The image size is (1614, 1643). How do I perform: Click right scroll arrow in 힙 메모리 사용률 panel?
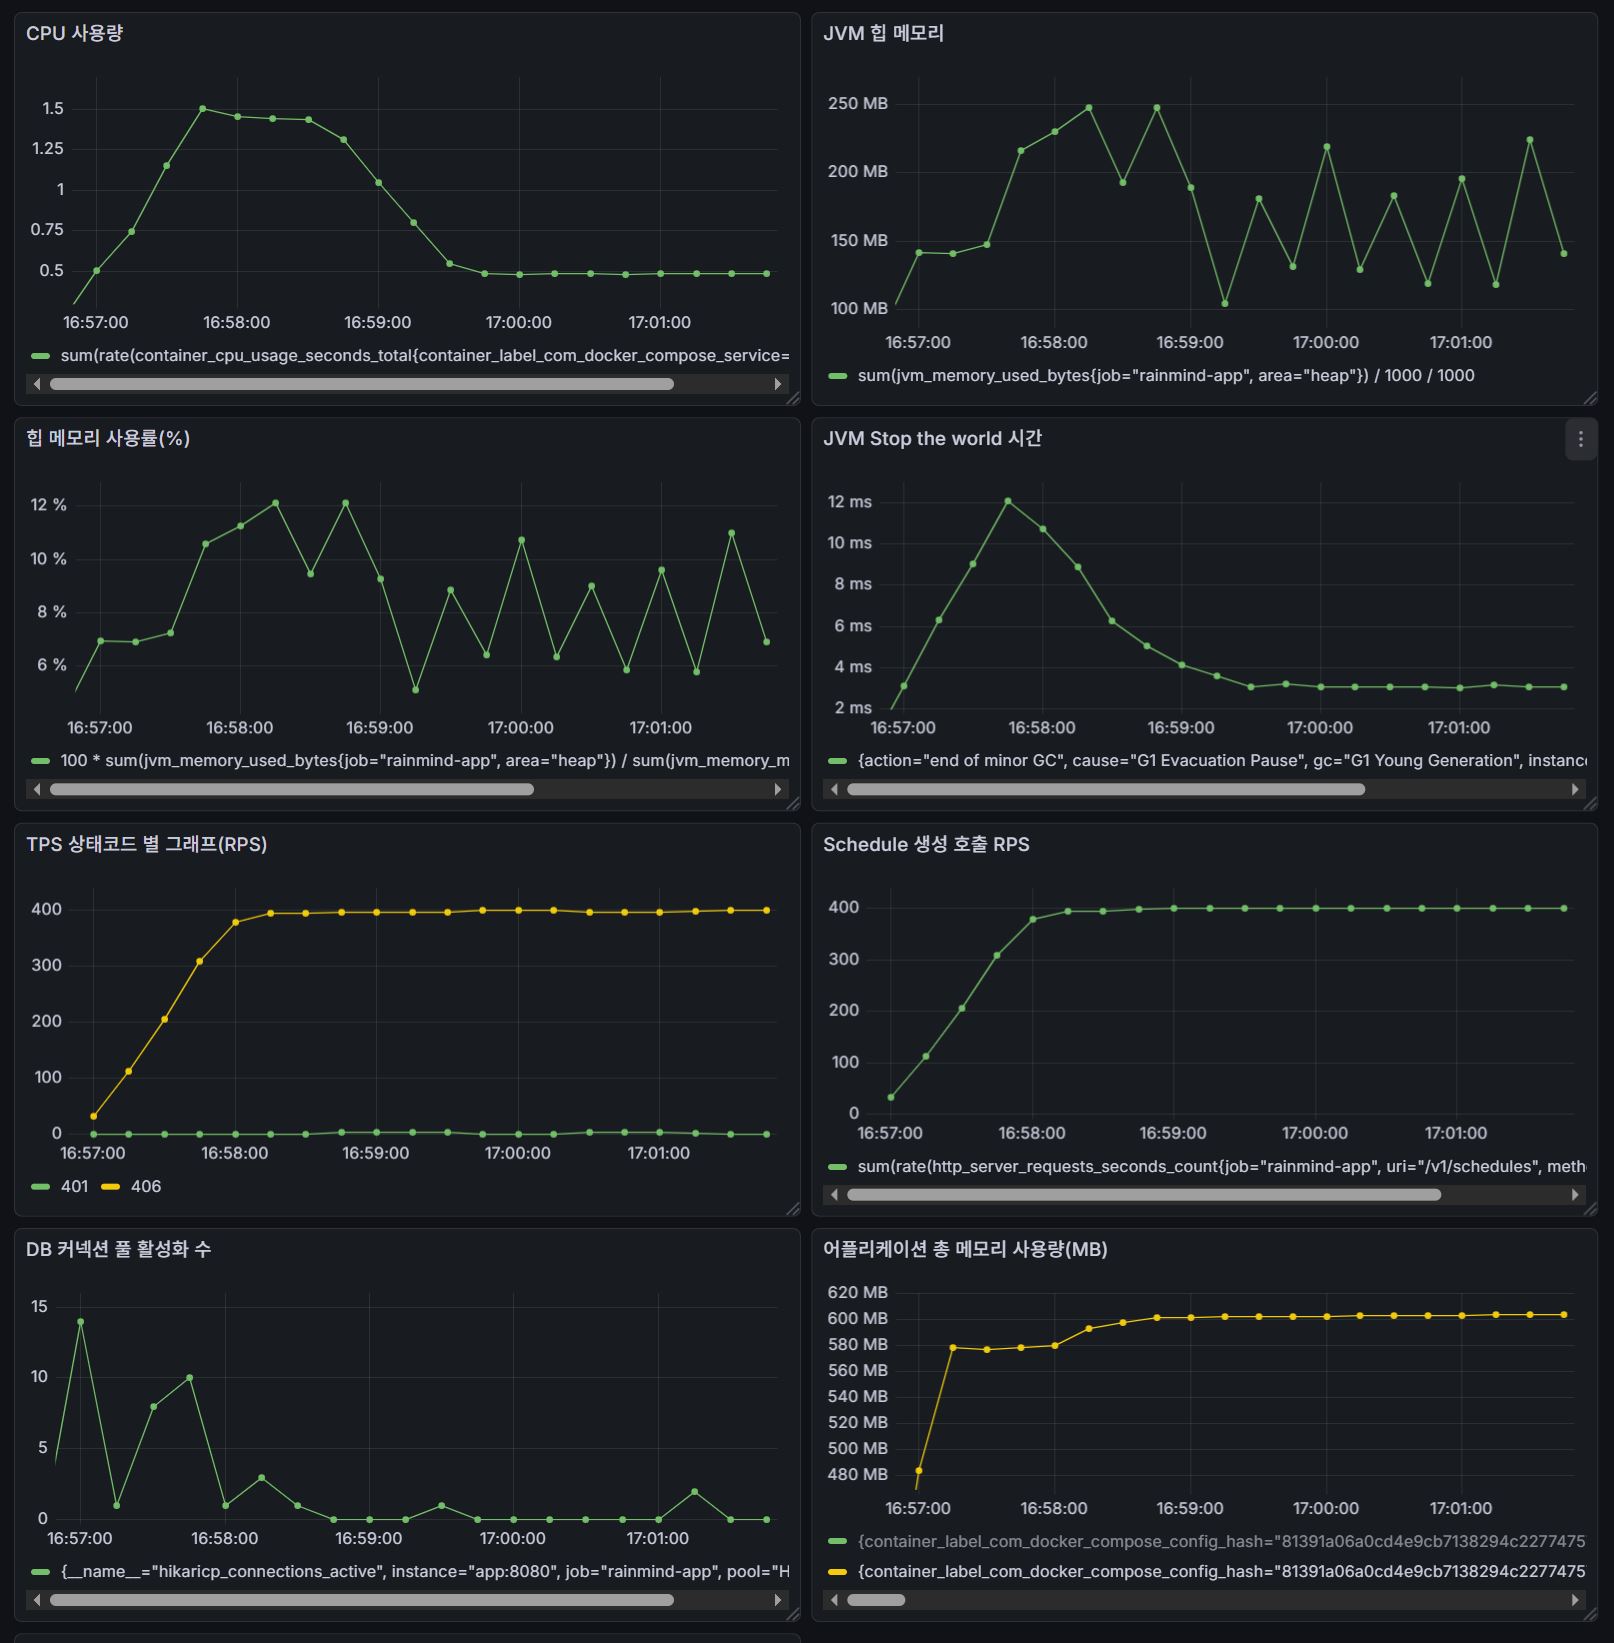coord(778,789)
